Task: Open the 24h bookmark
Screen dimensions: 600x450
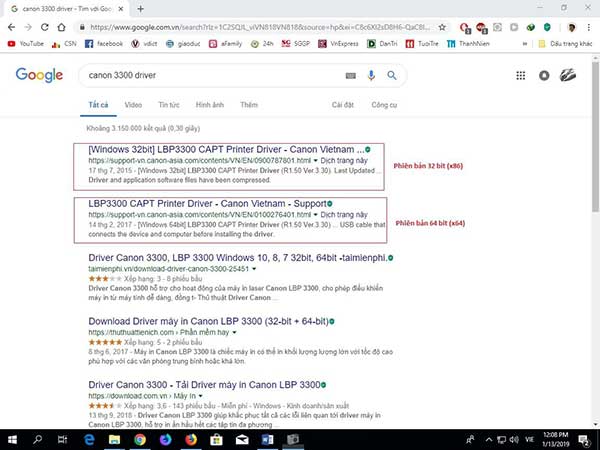Action: coord(262,44)
